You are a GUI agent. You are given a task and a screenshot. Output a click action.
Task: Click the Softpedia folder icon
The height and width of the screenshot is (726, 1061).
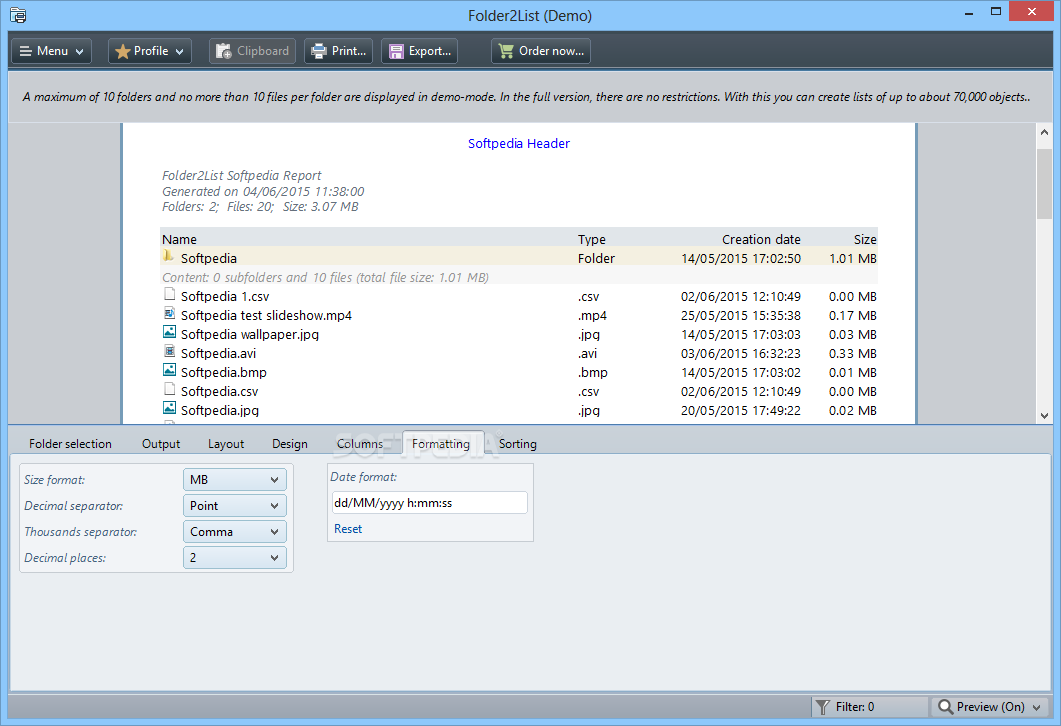[x=168, y=256]
